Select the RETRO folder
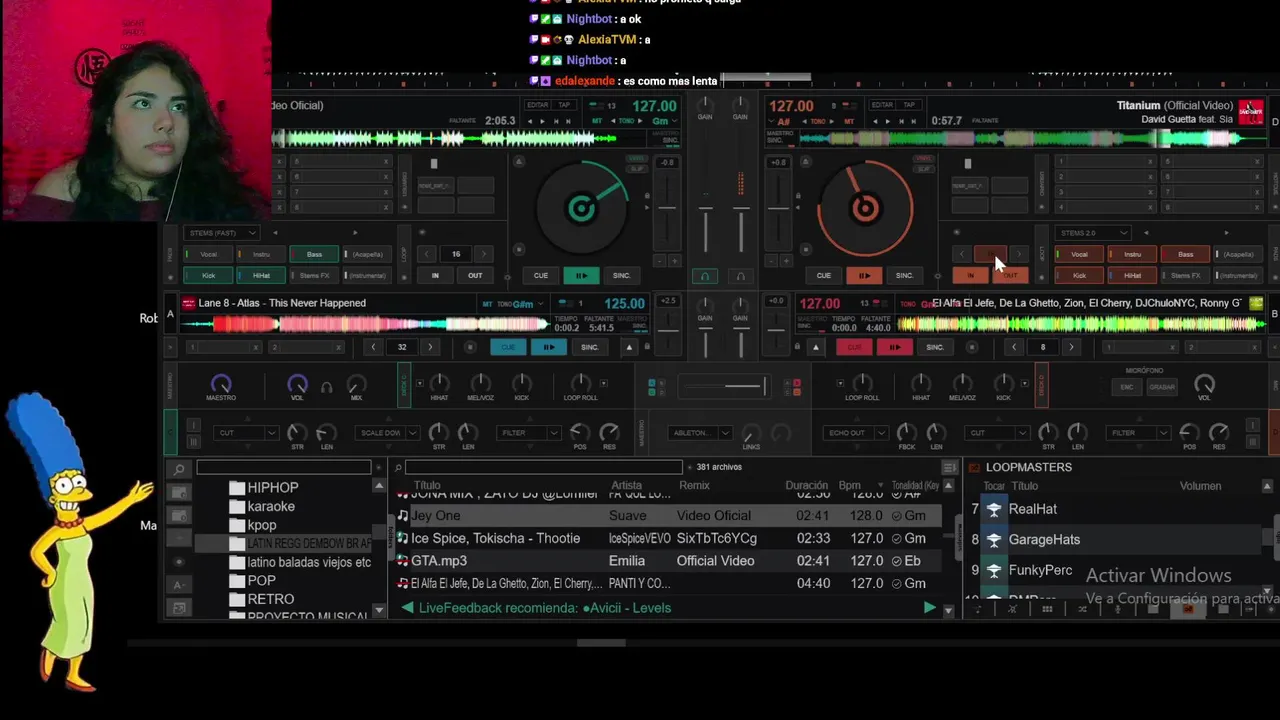The height and width of the screenshot is (720, 1280). pos(270,599)
